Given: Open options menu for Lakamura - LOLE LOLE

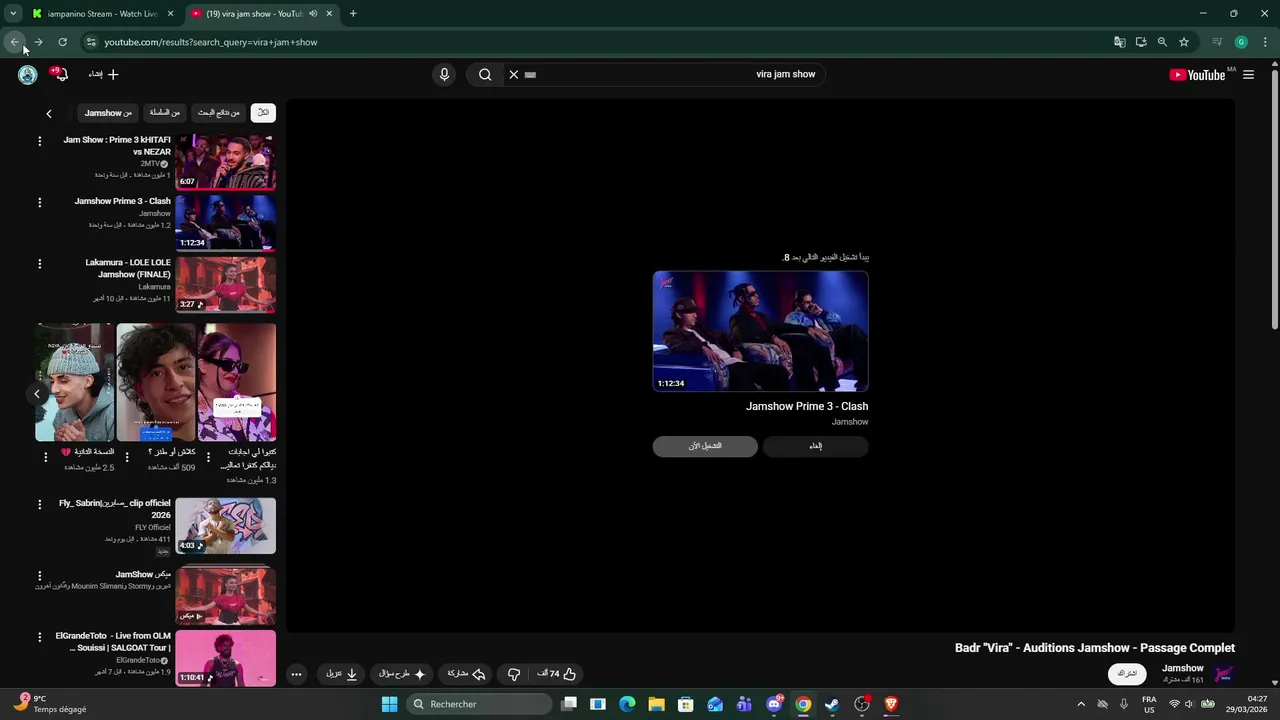Looking at the screenshot, I should (40, 264).
